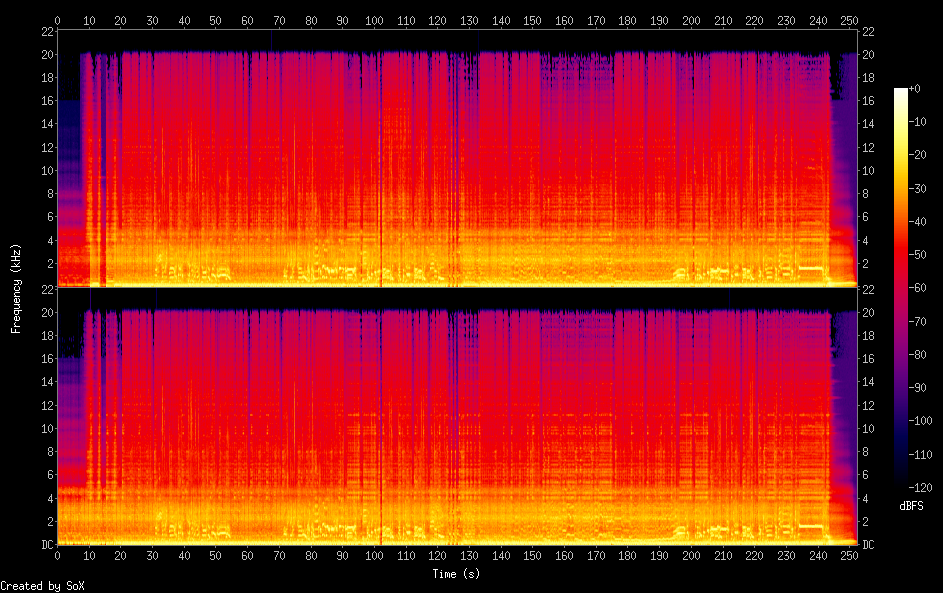Click the "Frequency (kHz)" axis label
943x593 pixels.
(16, 287)
